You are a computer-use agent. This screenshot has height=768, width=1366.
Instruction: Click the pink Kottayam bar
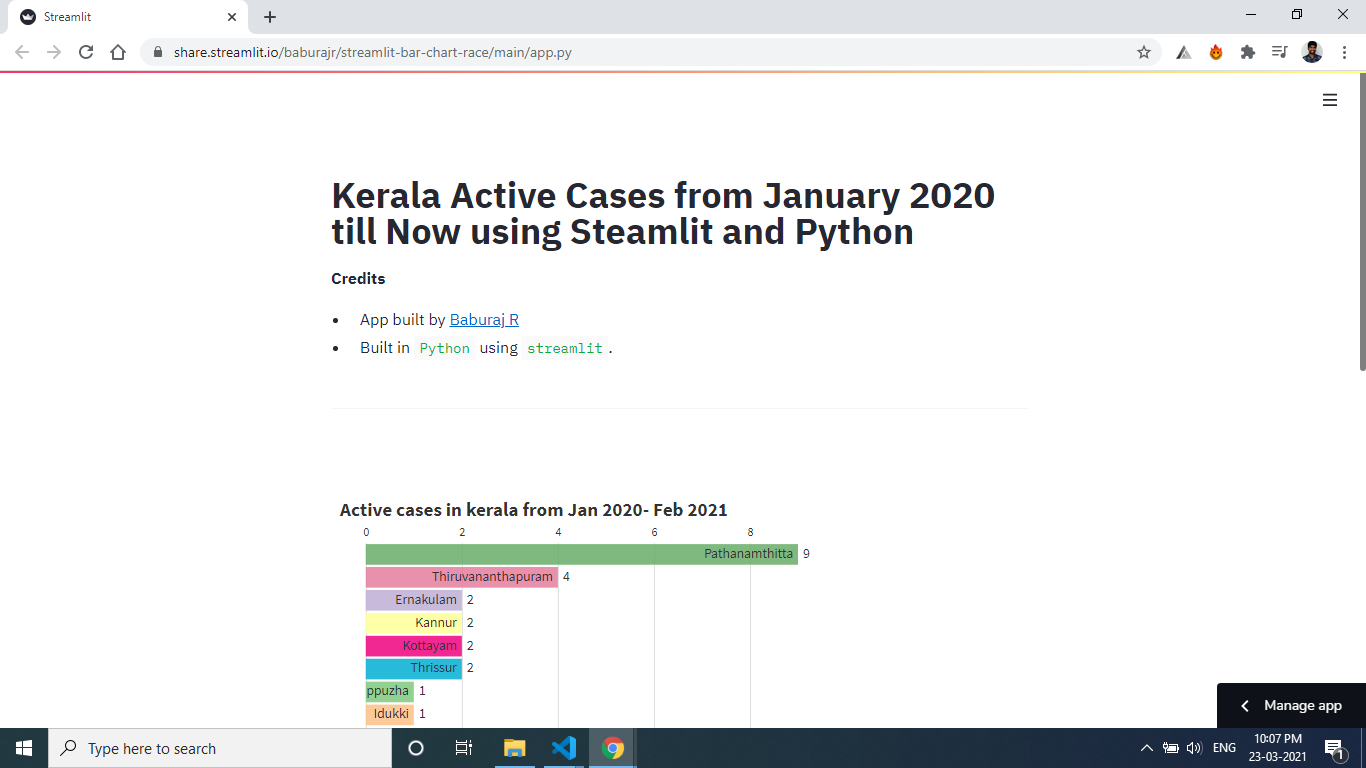click(414, 646)
